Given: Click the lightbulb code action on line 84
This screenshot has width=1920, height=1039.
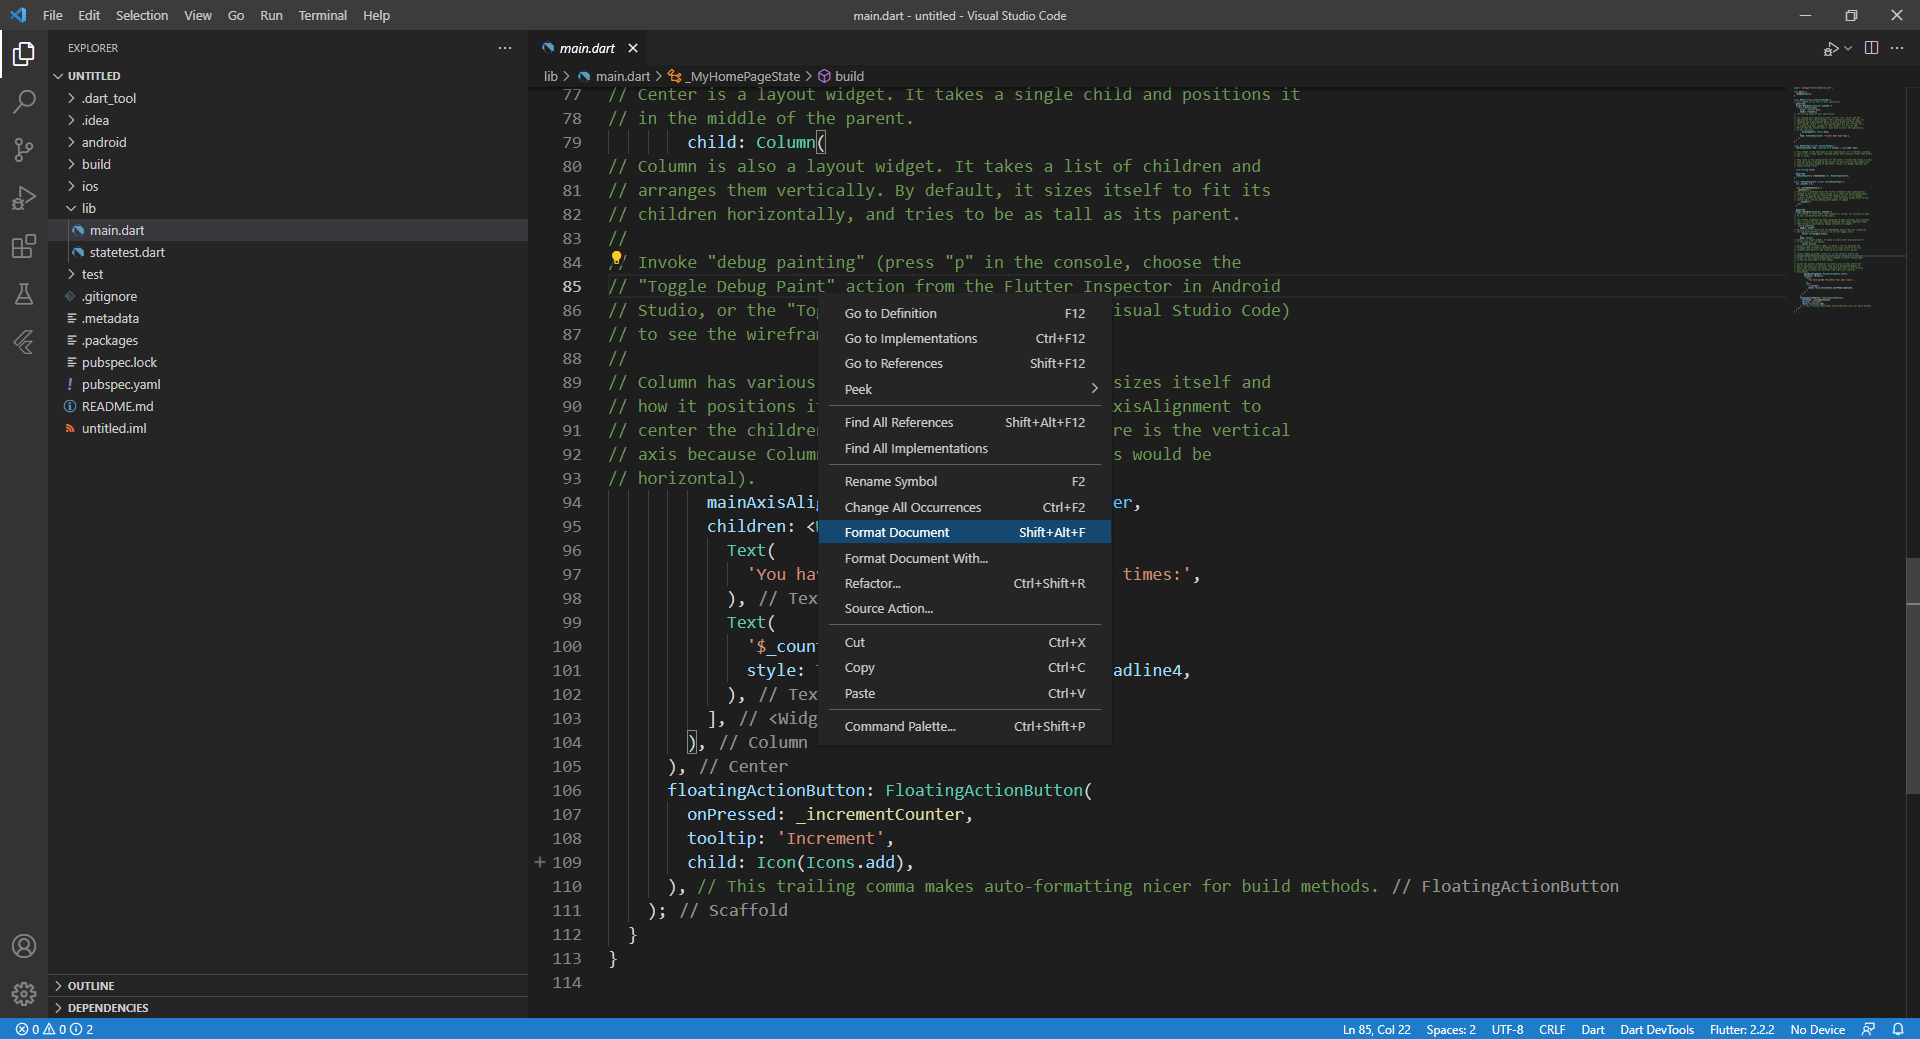Looking at the screenshot, I should point(616,258).
